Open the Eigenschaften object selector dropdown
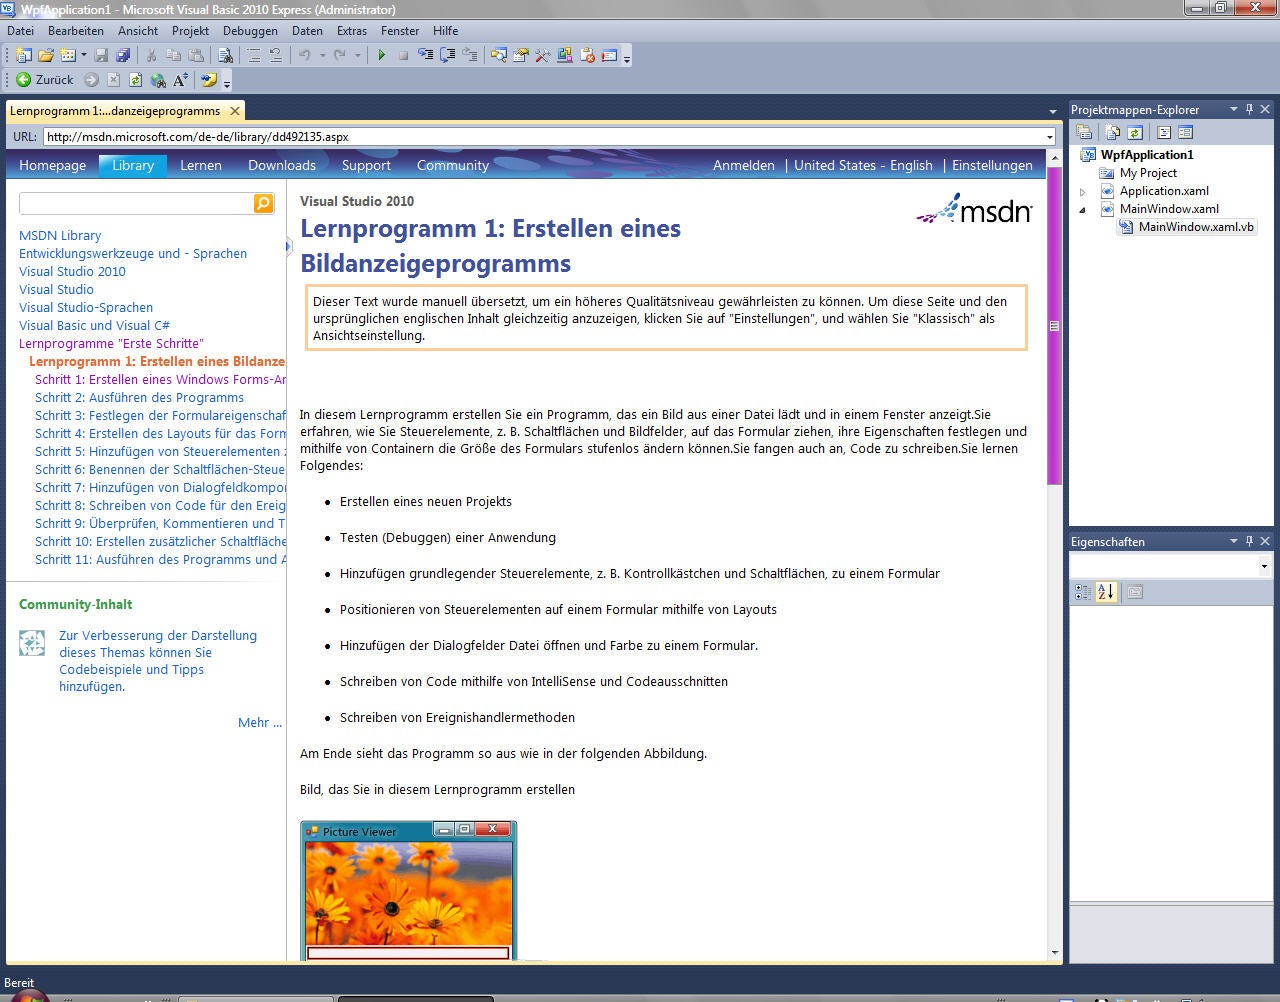1280x1002 pixels. point(1264,566)
